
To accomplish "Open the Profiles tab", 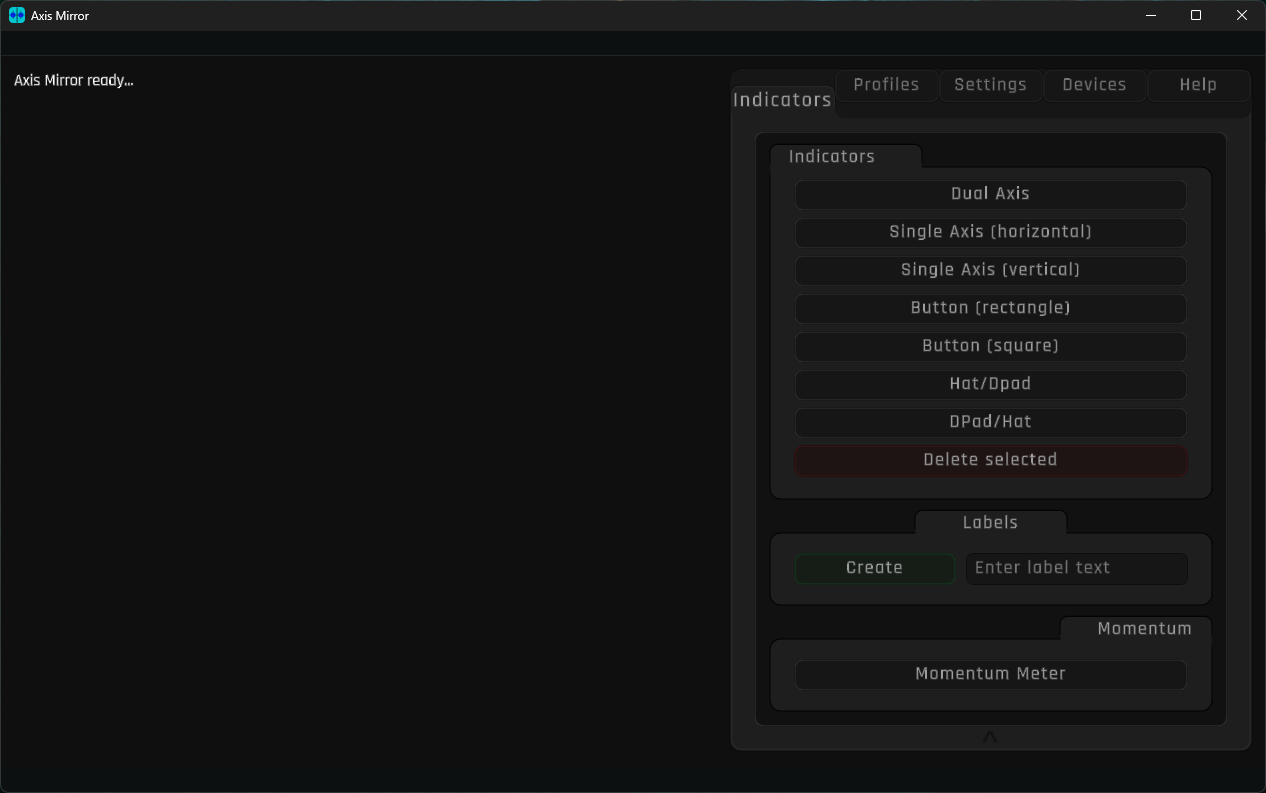I will 886,85.
